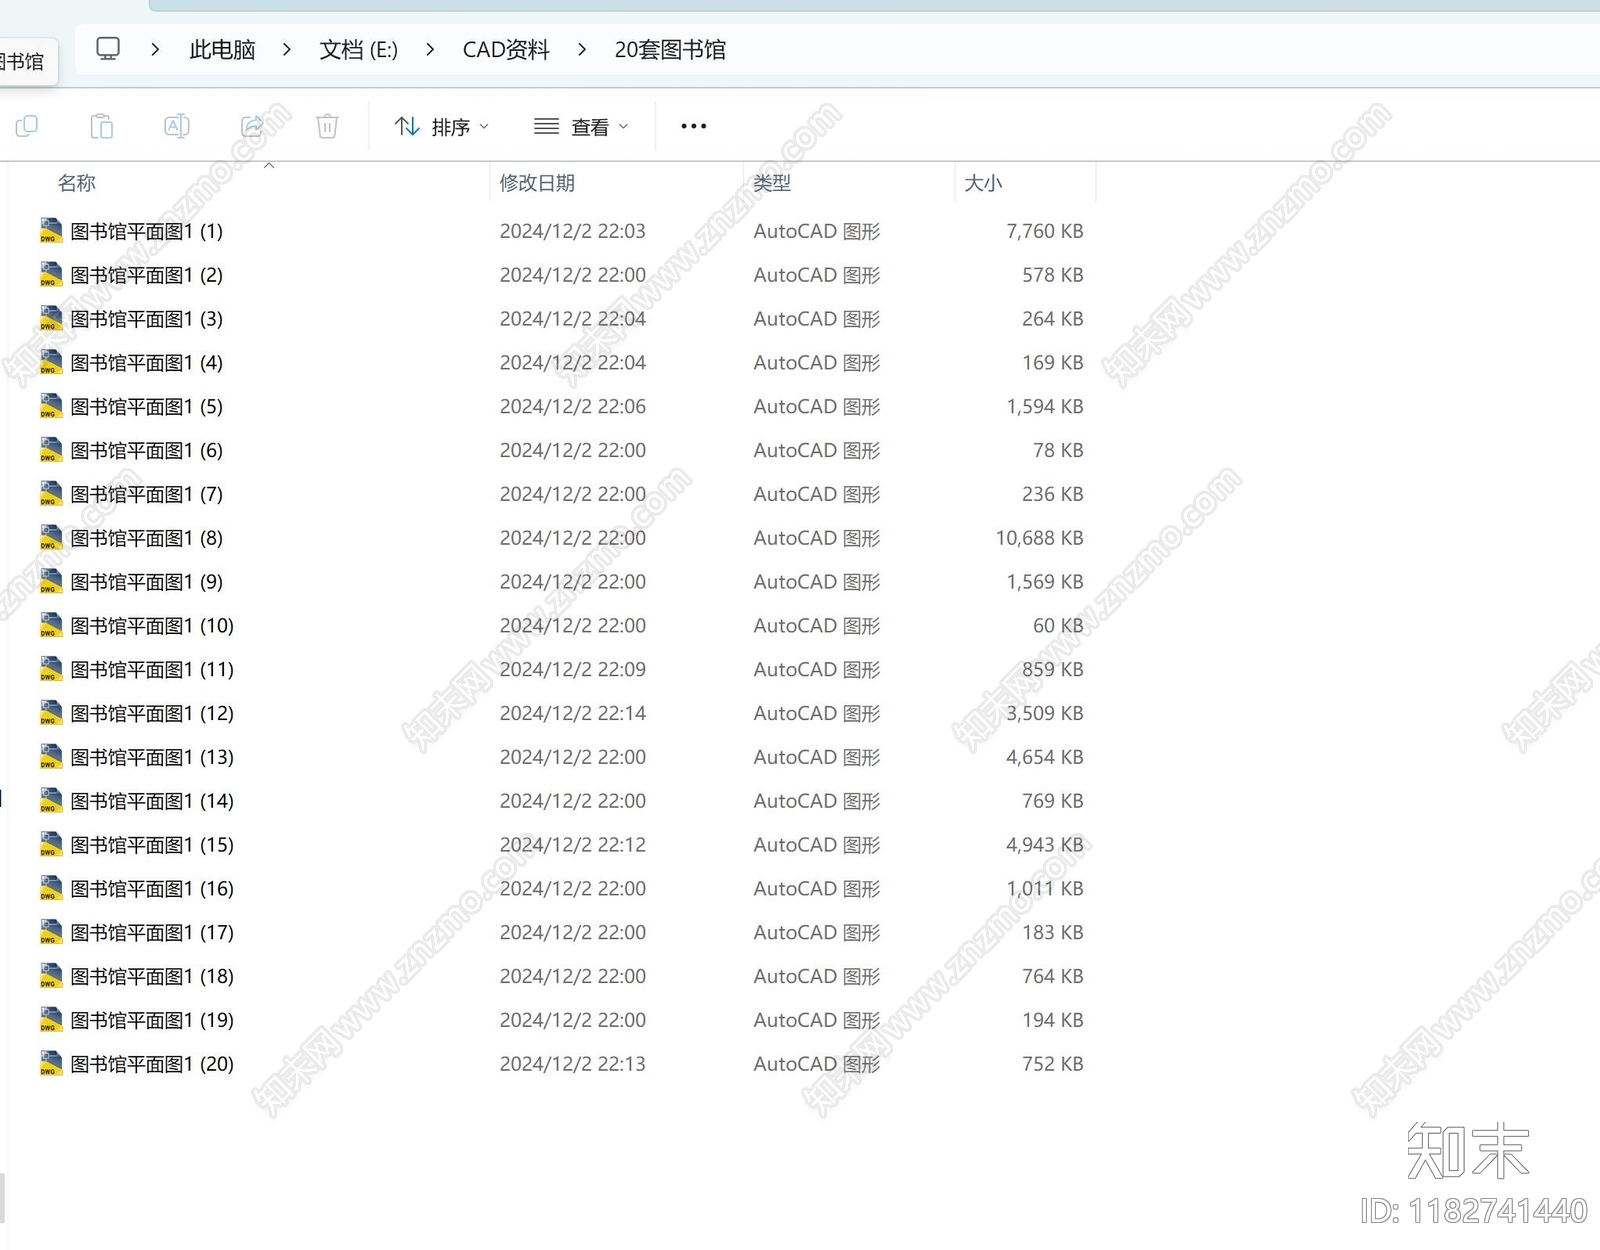1600x1250 pixels.
Task: Open the 排序 sort dropdown
Action: (x=441, y=127)
